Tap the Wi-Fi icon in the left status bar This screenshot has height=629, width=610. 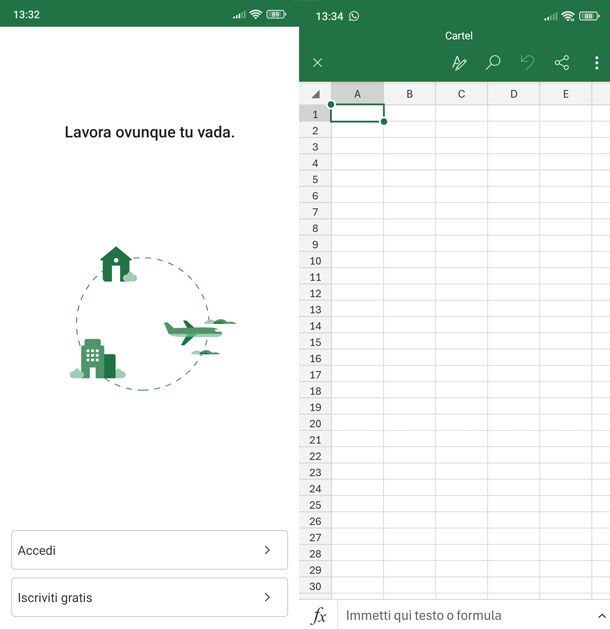[255, 14]
